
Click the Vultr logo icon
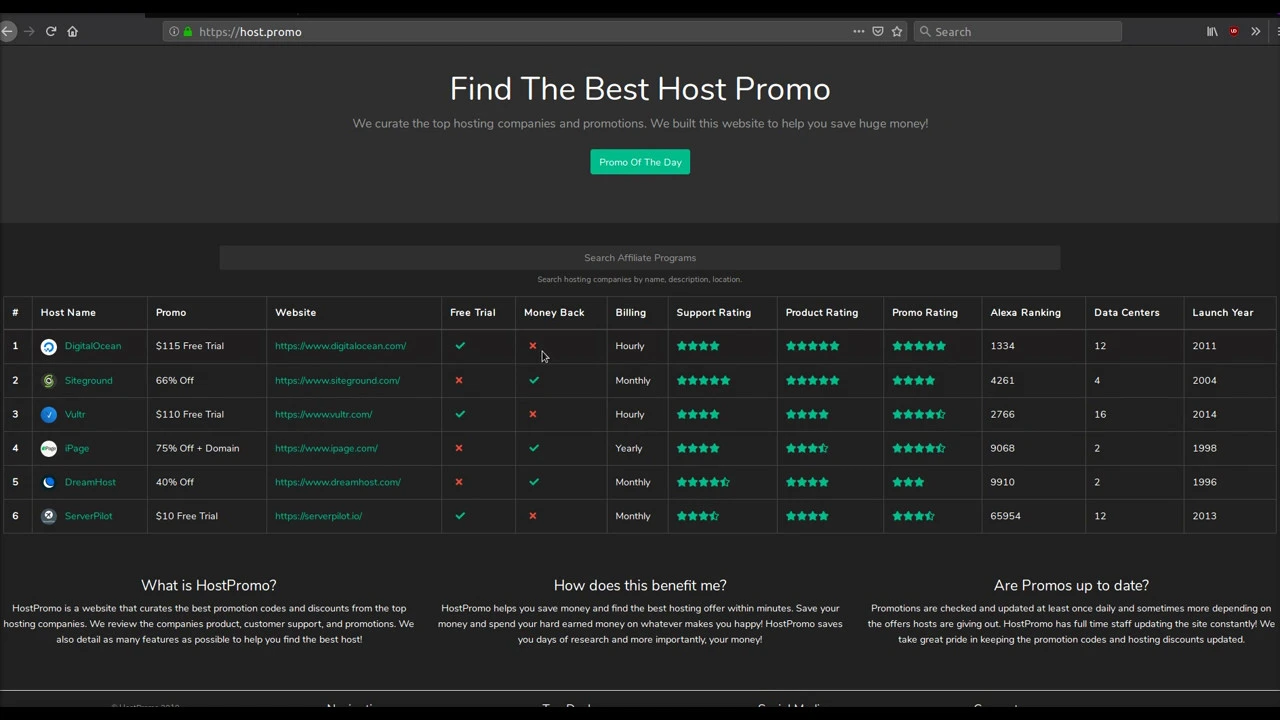click(49, 415)
